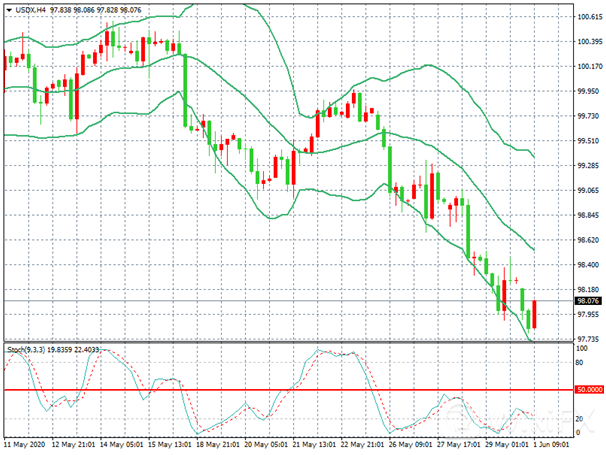Click the small triangle before USDX,H4

pyautogui.click(x=8, y=9)
